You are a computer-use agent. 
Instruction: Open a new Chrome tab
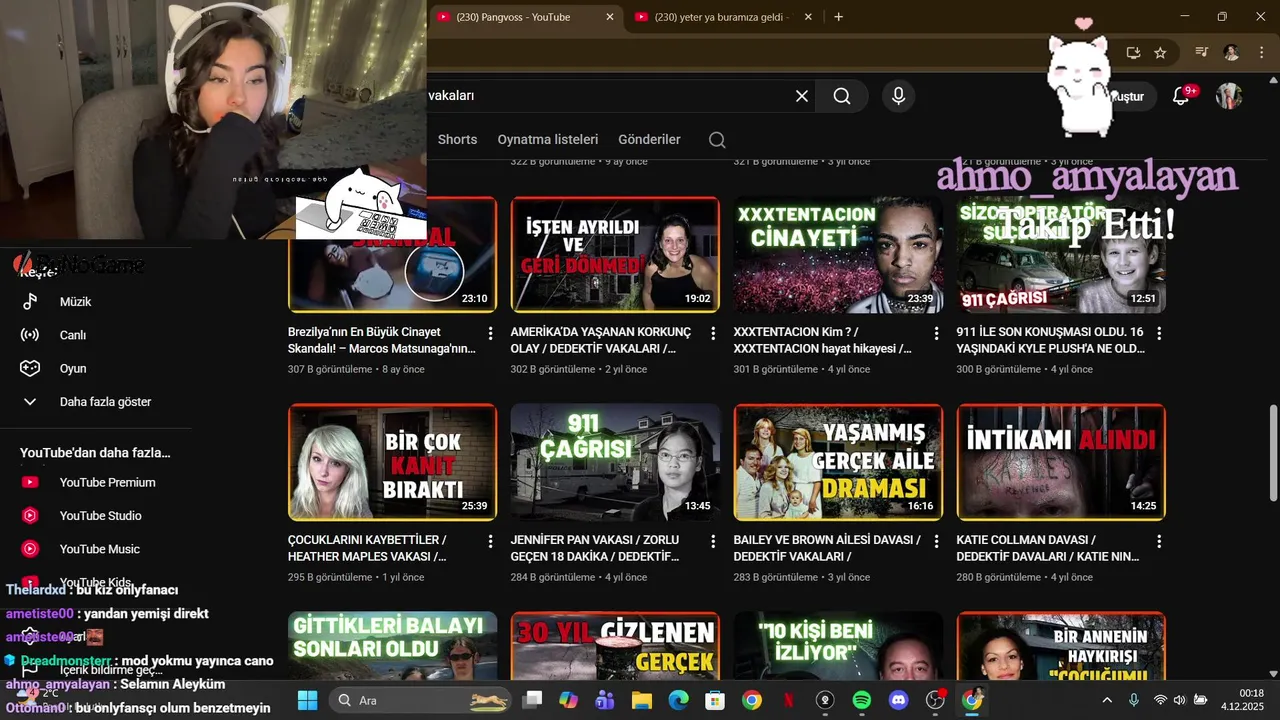[x=838, y=17]
